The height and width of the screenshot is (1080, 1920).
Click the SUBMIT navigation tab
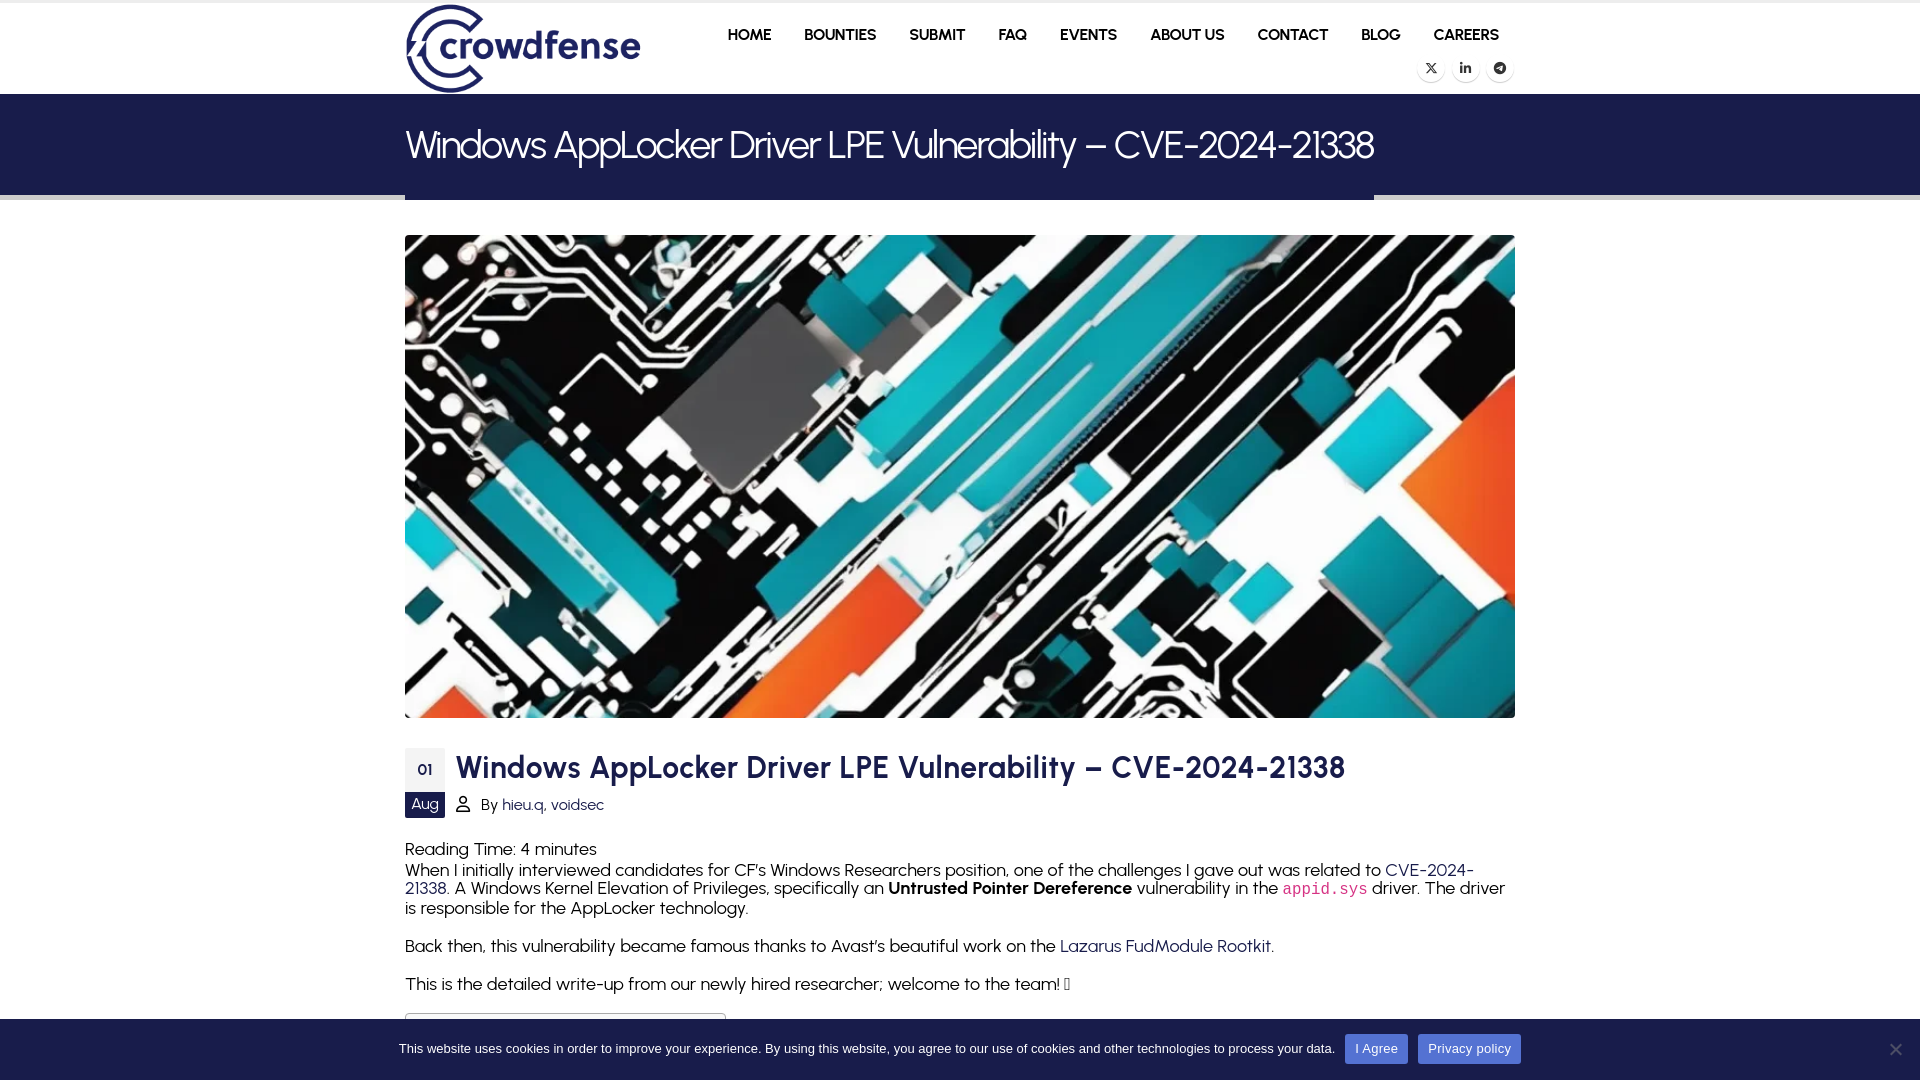coord(938,34)
